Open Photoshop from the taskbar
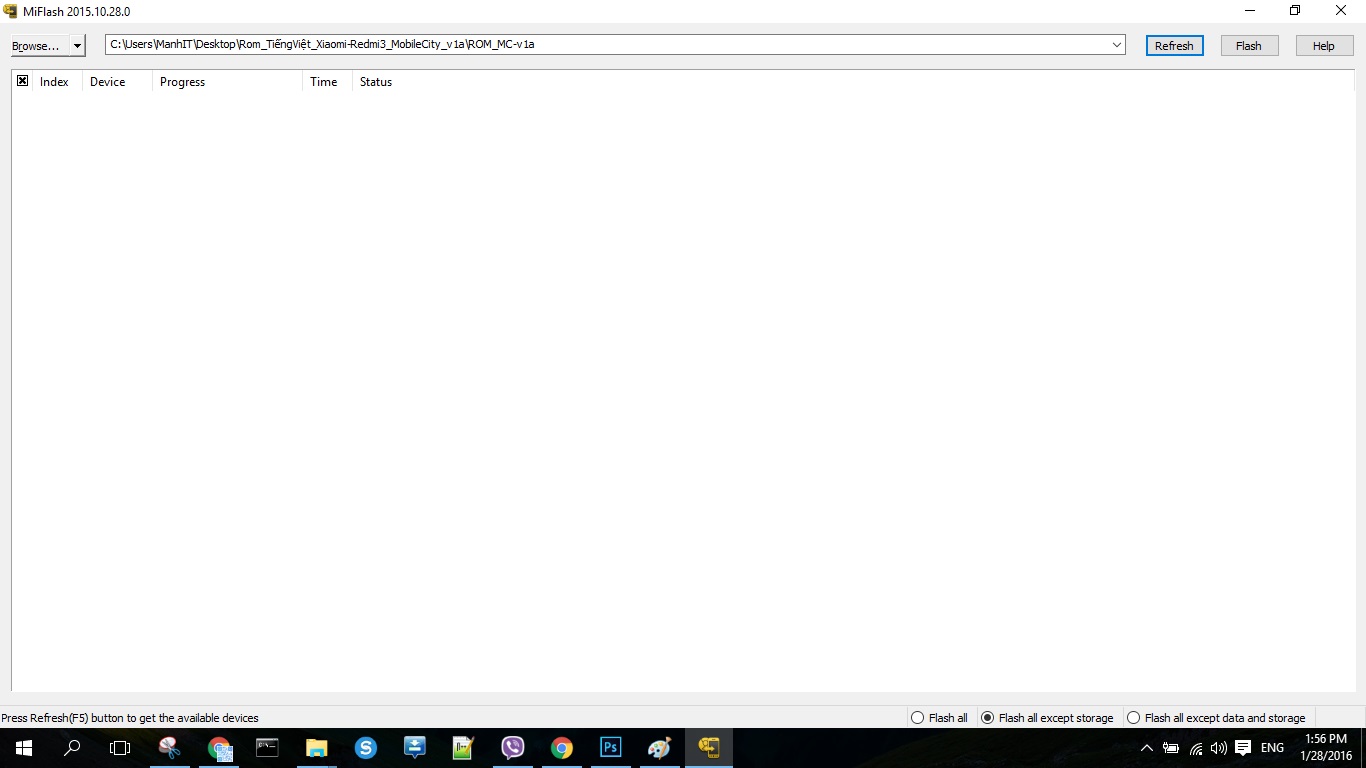 610,748
